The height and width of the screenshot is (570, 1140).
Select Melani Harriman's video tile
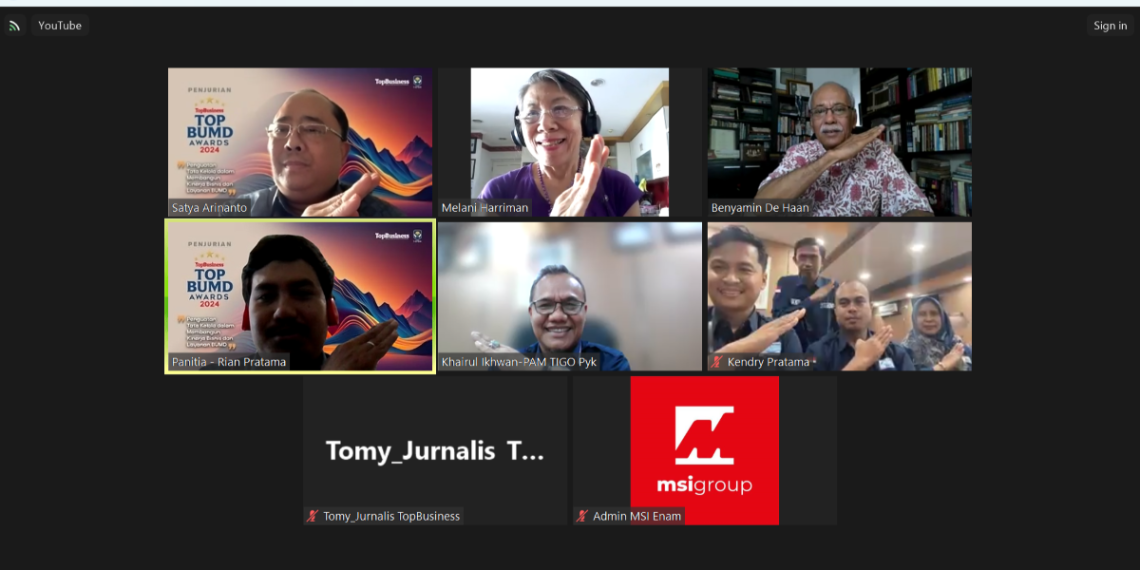(570, 142)
